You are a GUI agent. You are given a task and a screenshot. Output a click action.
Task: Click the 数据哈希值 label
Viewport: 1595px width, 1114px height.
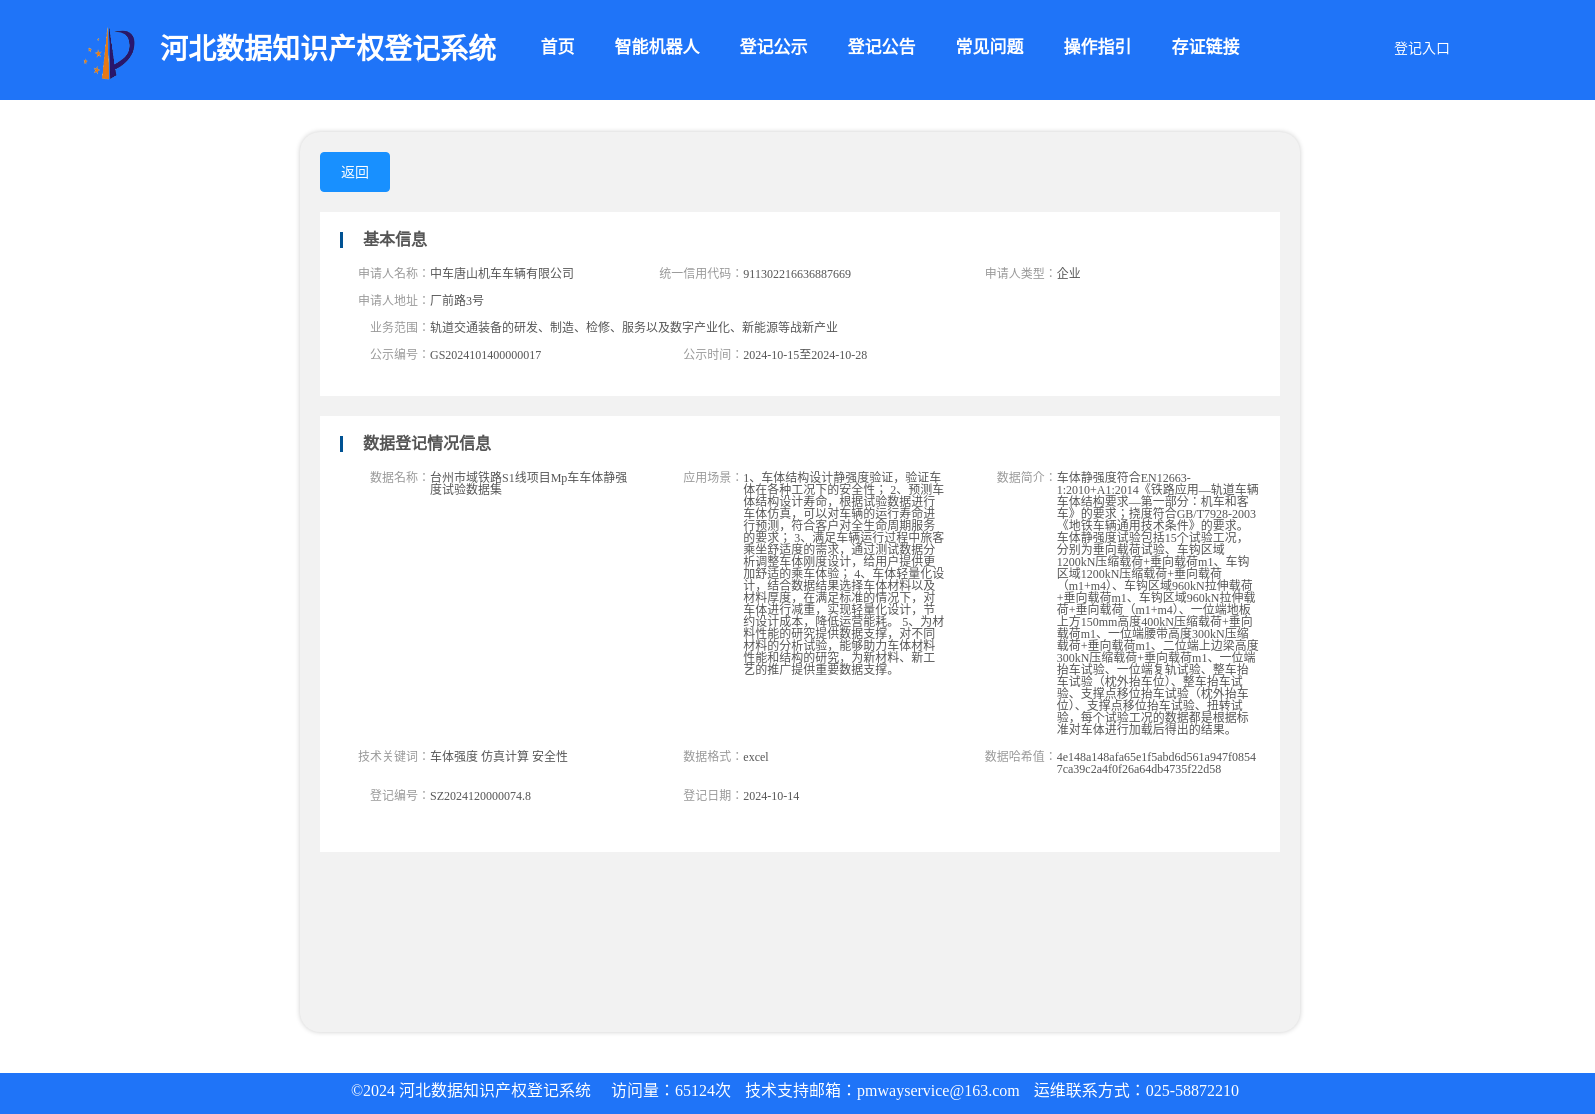pyautogui.click(x=1019, y=756)
